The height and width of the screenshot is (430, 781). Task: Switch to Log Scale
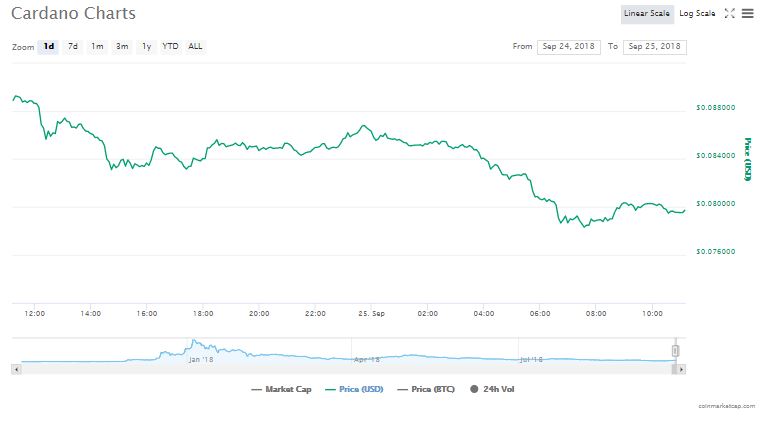(x=697, y=14)
